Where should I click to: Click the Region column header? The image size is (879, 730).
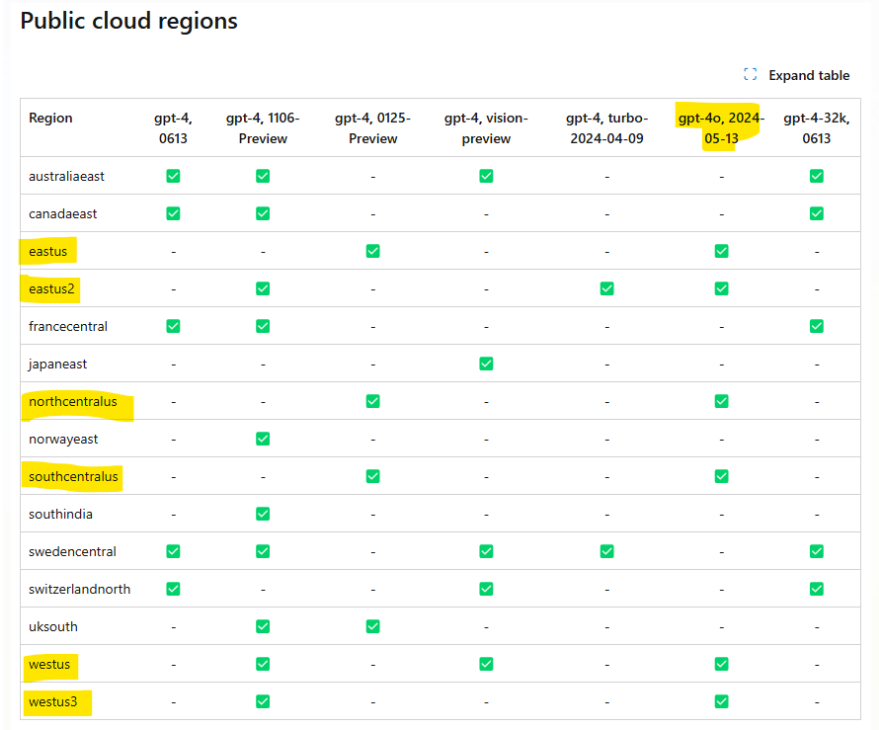[50, 118]
